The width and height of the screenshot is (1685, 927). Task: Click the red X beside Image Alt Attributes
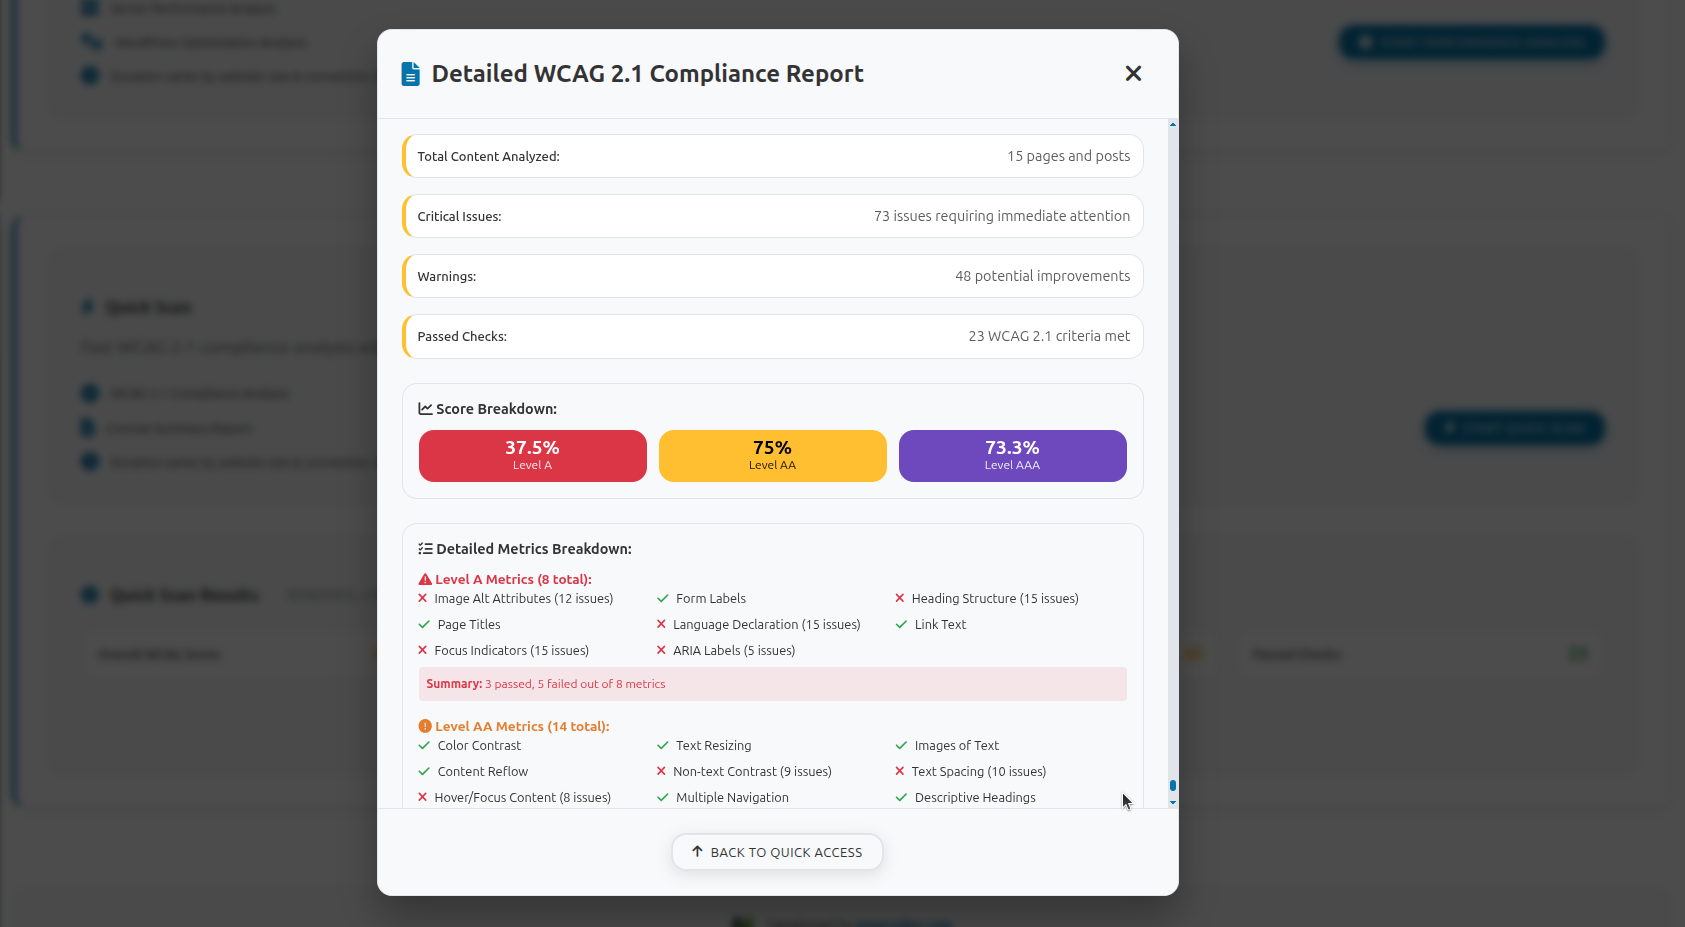[423, 599]
